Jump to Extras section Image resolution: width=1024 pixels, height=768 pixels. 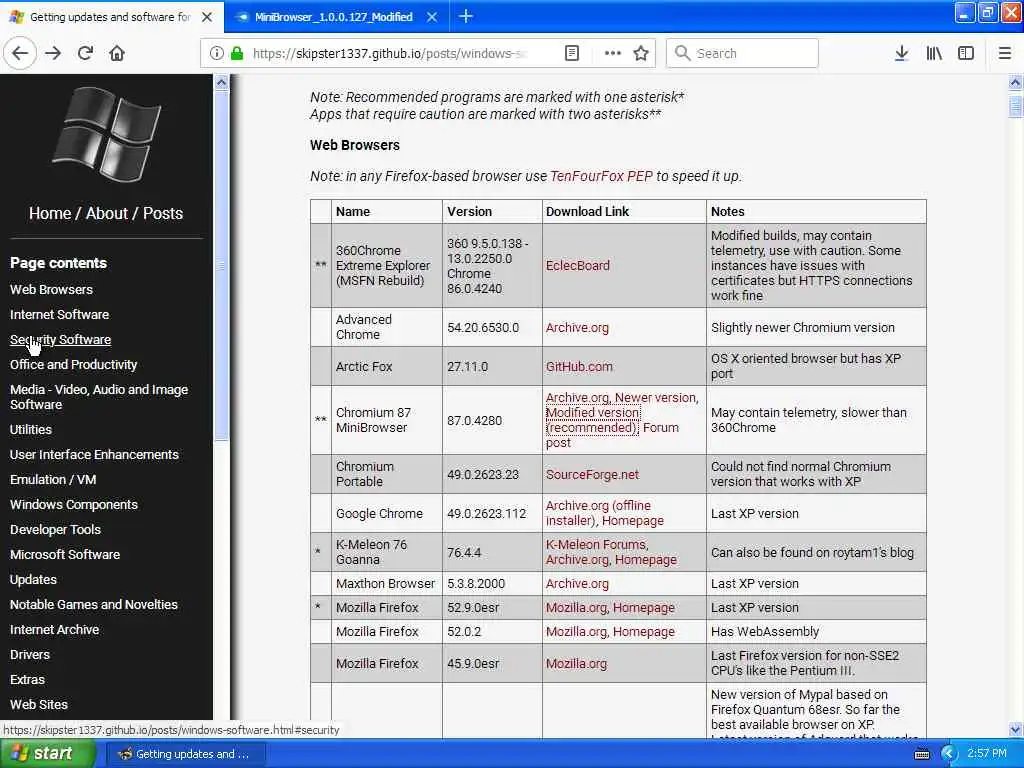tap(27, 679)
